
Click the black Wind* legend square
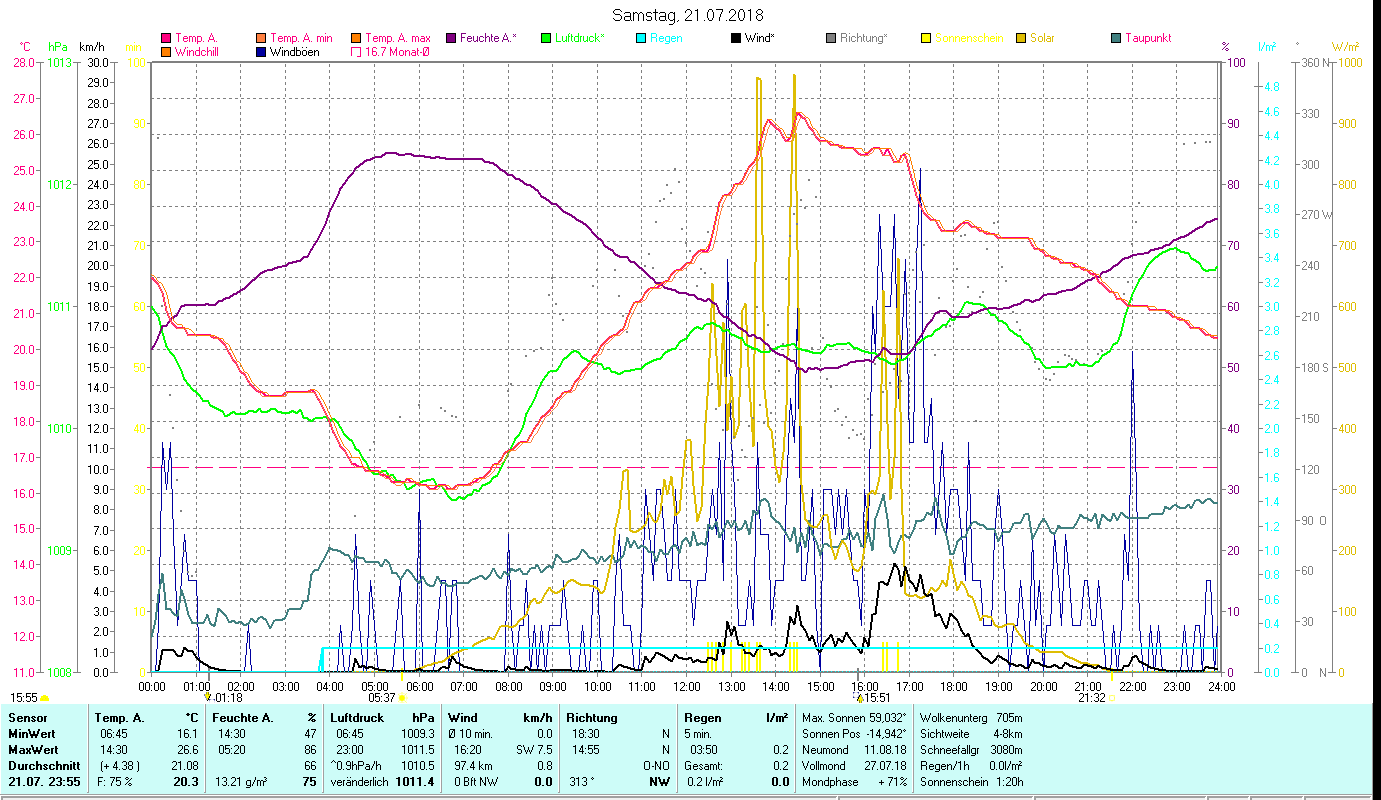736,38
